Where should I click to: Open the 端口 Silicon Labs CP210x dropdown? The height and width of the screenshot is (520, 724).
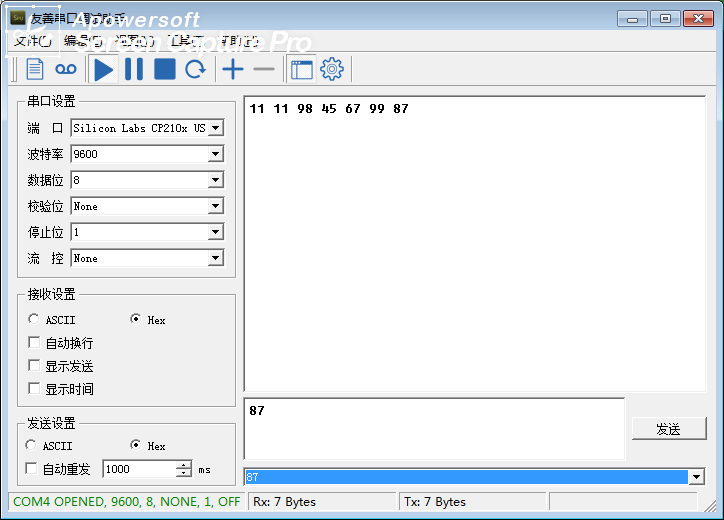point(216,128)
